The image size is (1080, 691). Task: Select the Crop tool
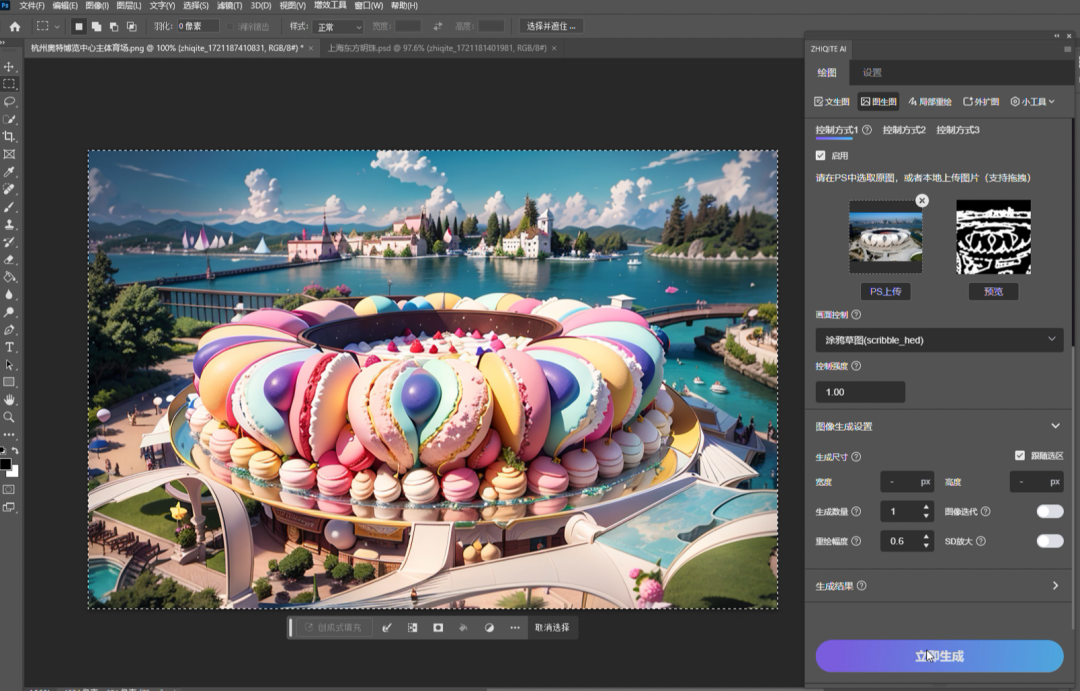tap(9, 137)
